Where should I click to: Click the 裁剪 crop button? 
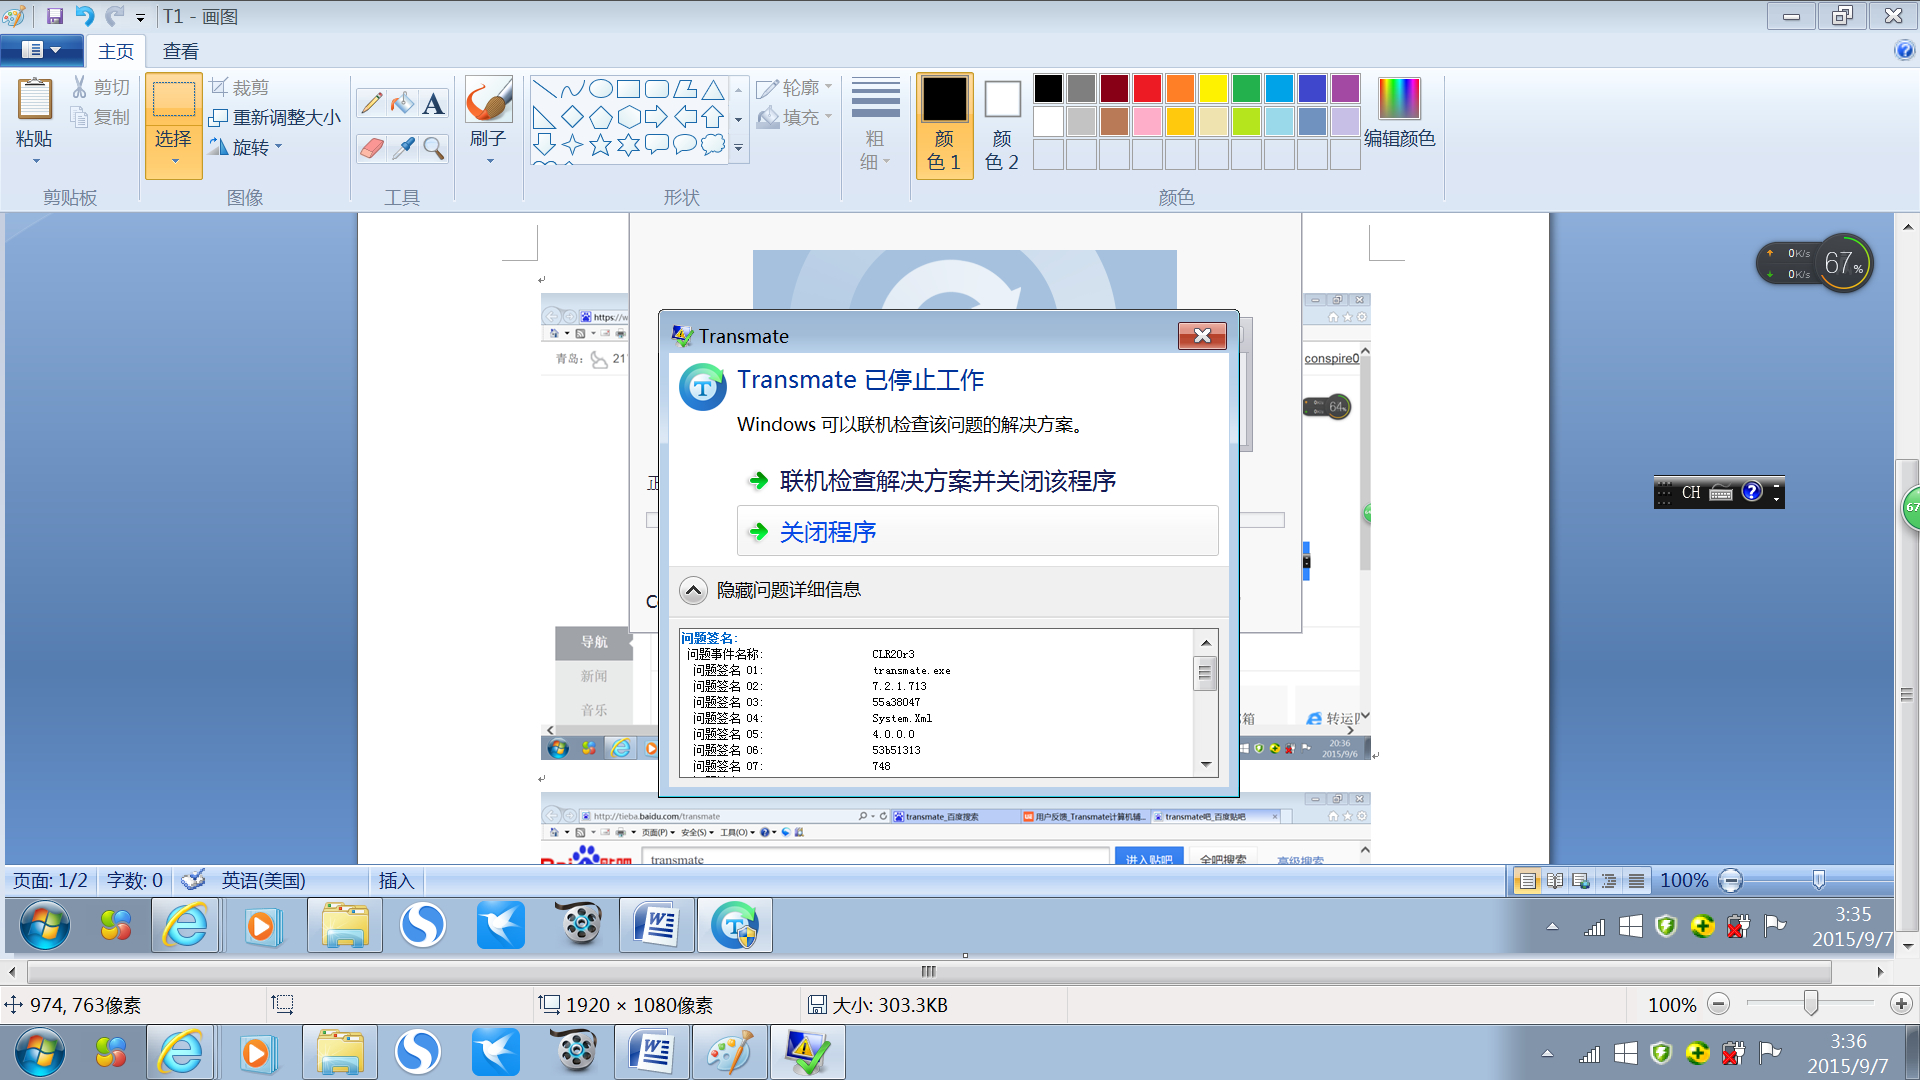239,88
